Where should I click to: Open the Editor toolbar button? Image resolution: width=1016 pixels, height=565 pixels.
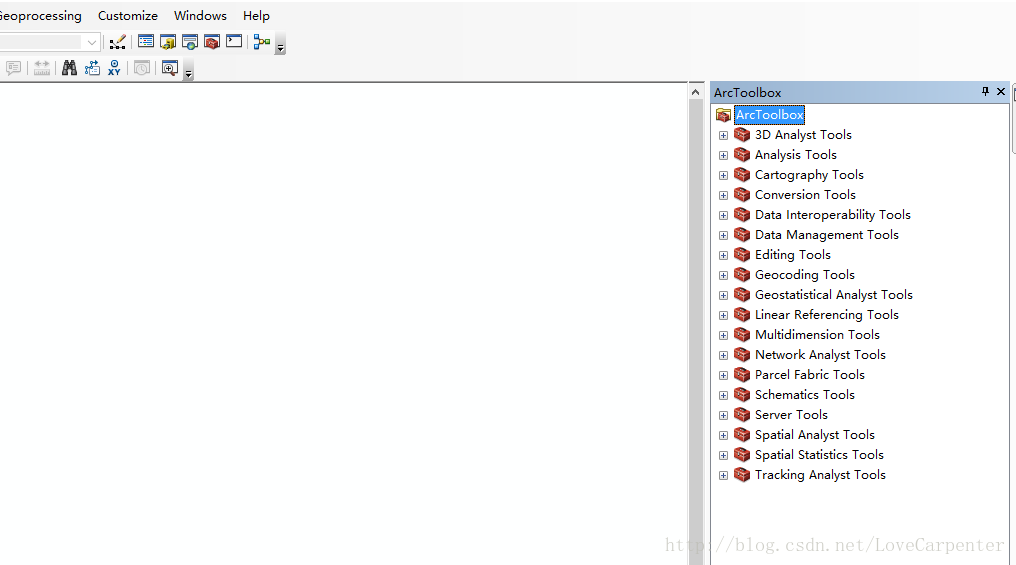[x=117, y=43]
